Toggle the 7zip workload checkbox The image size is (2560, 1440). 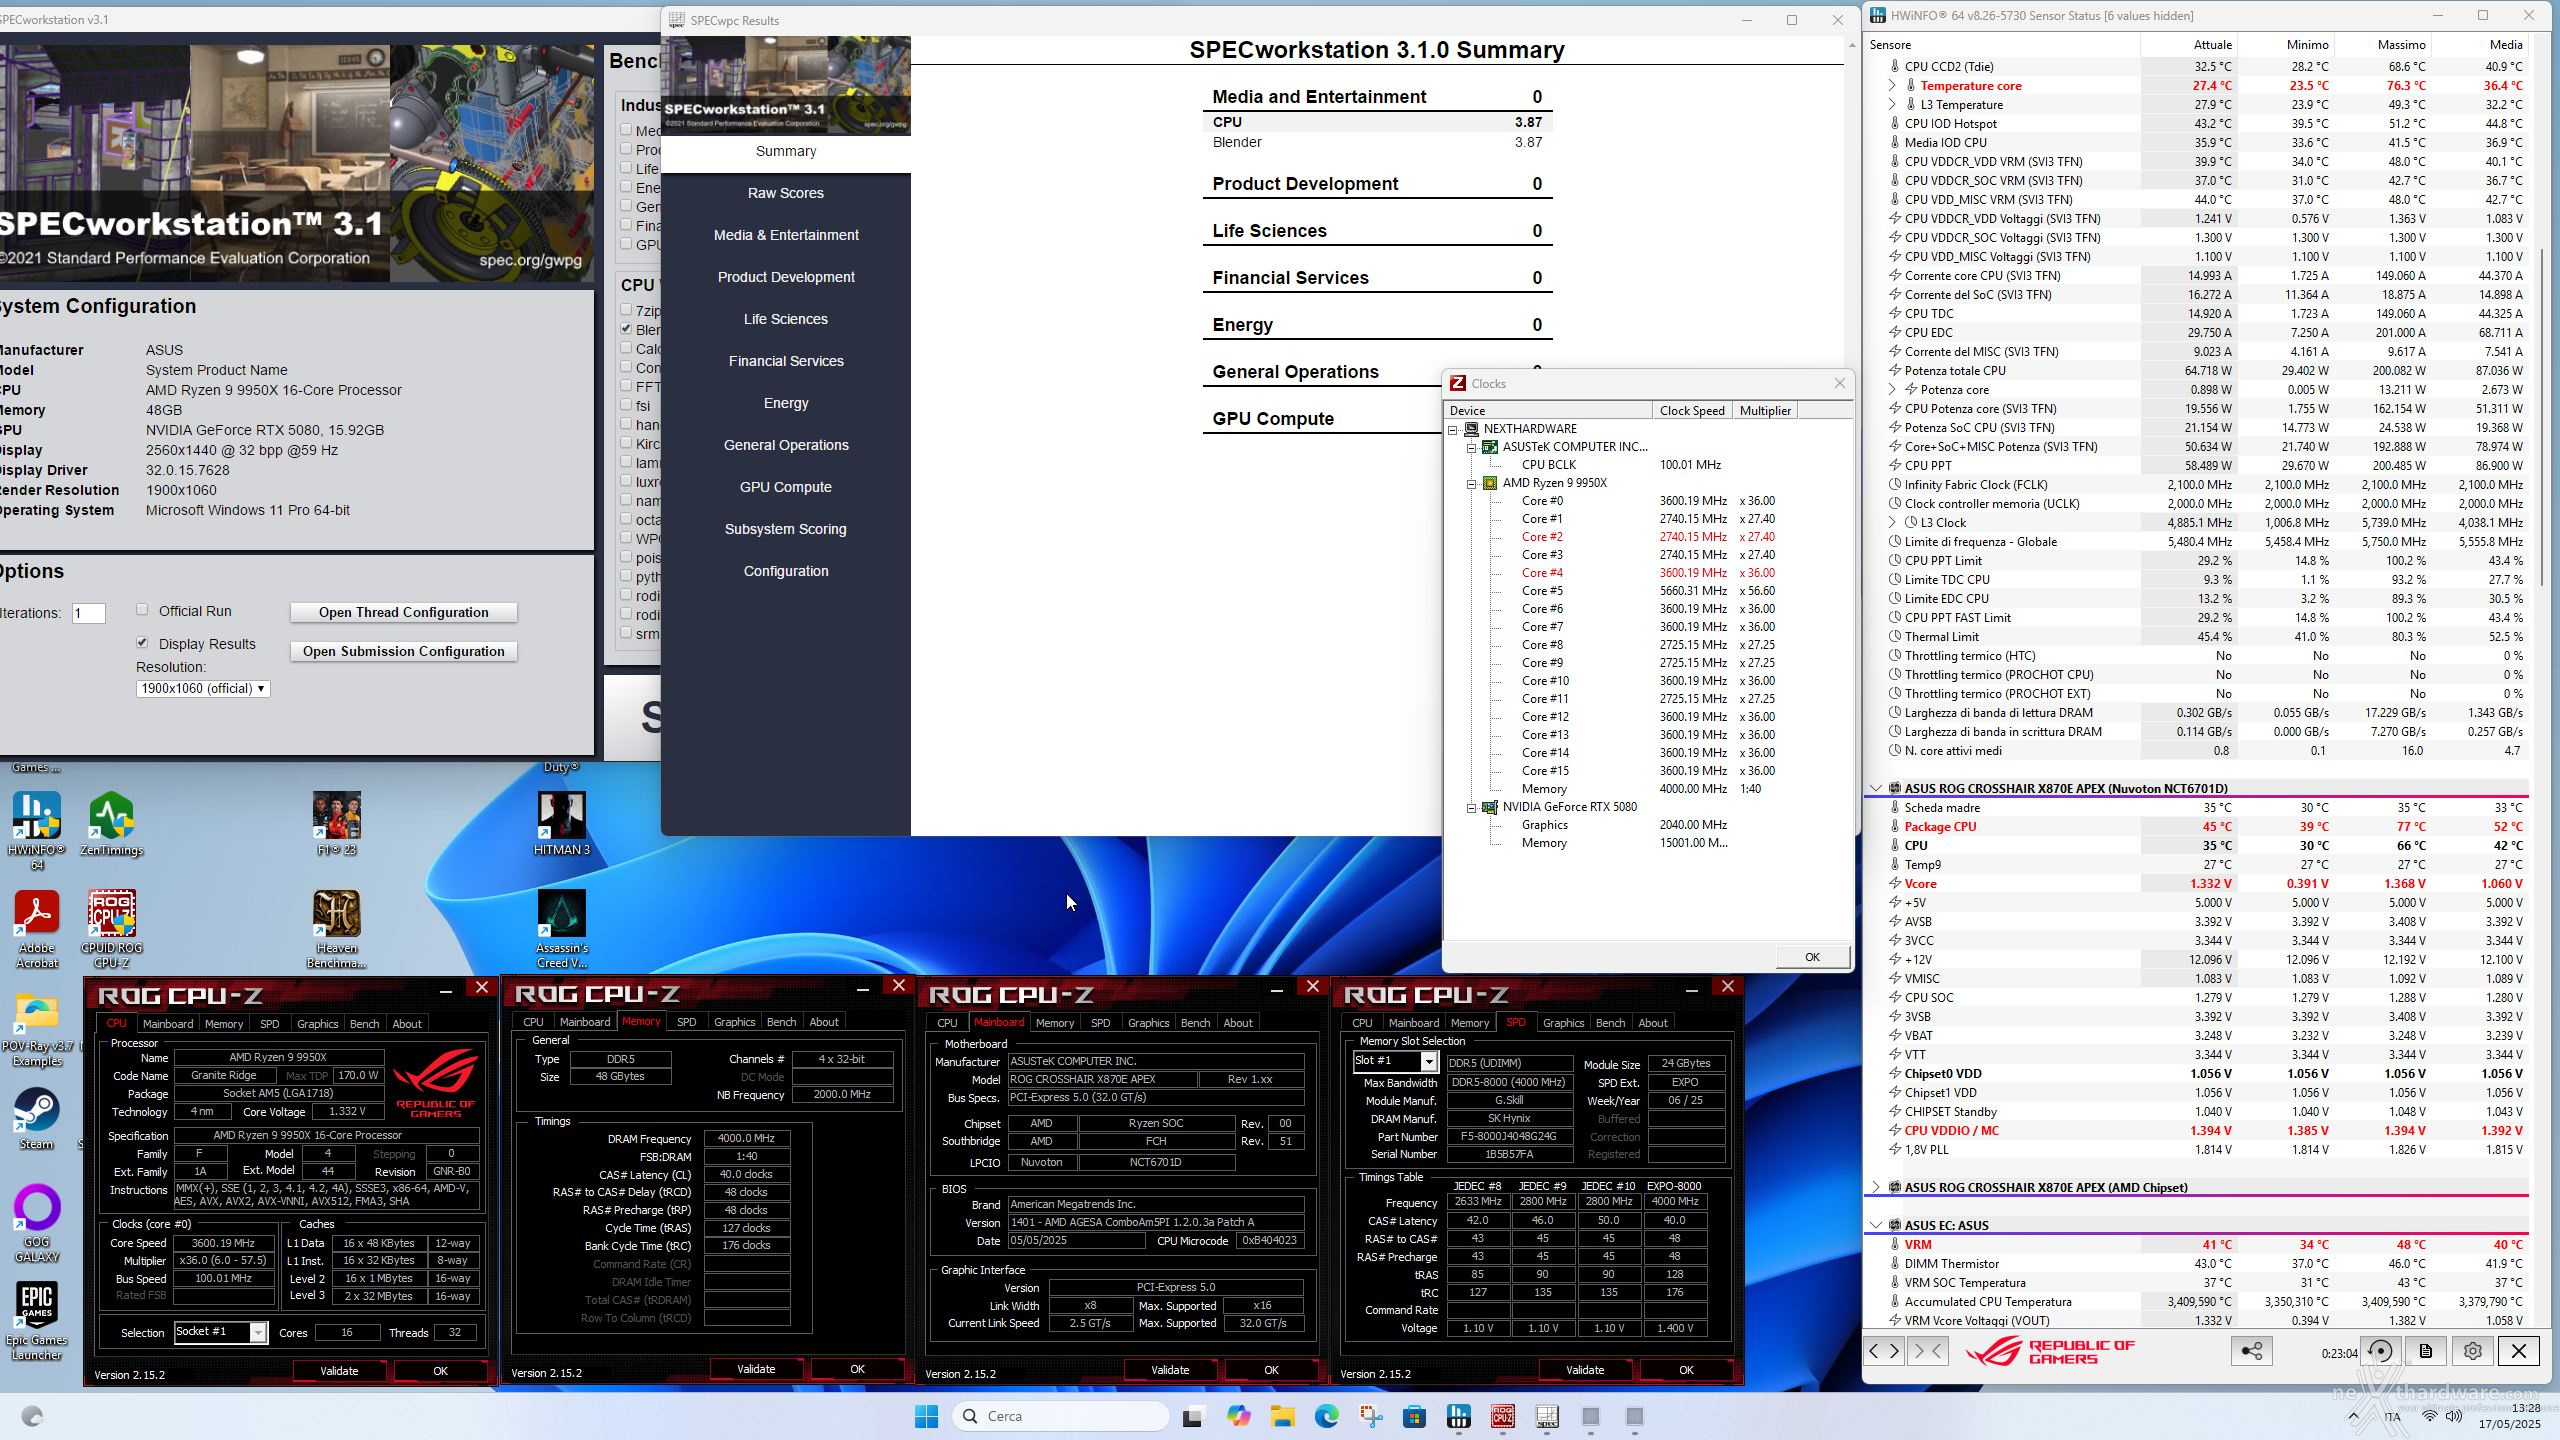[x=626, y=310]
